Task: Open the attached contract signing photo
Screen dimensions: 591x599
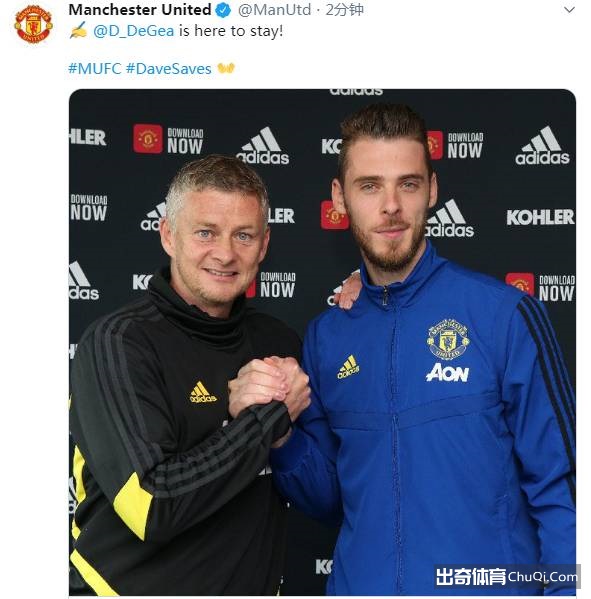Action: (x=322, y=342)
